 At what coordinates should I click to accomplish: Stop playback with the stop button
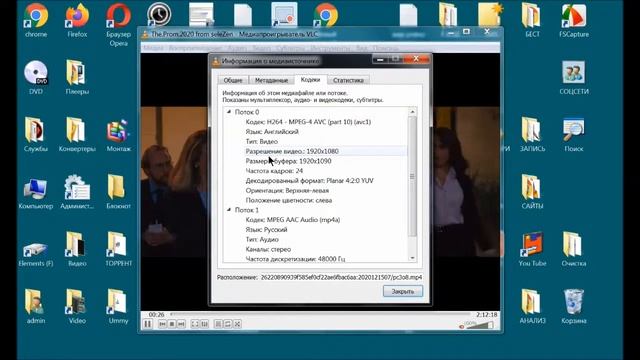[x=172, y=324]
